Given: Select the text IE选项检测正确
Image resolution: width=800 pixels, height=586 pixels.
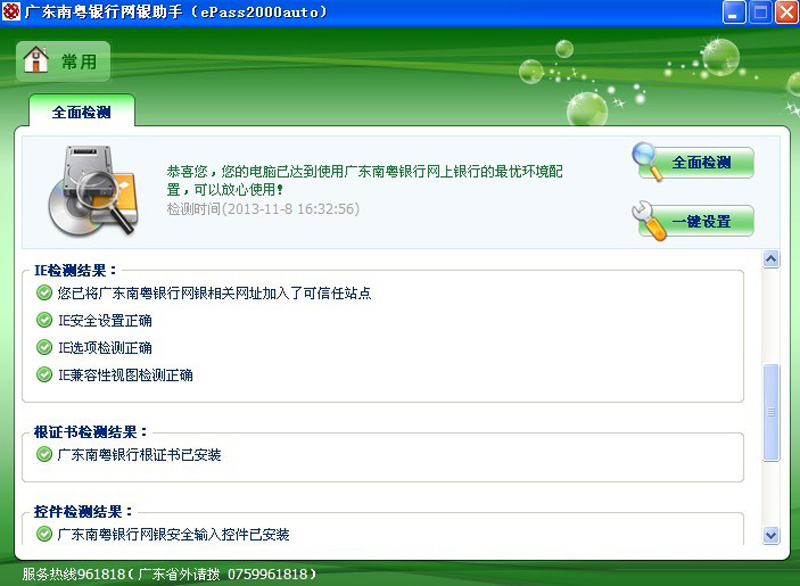Looking at the screenshot, I should (x=105, y=348).
